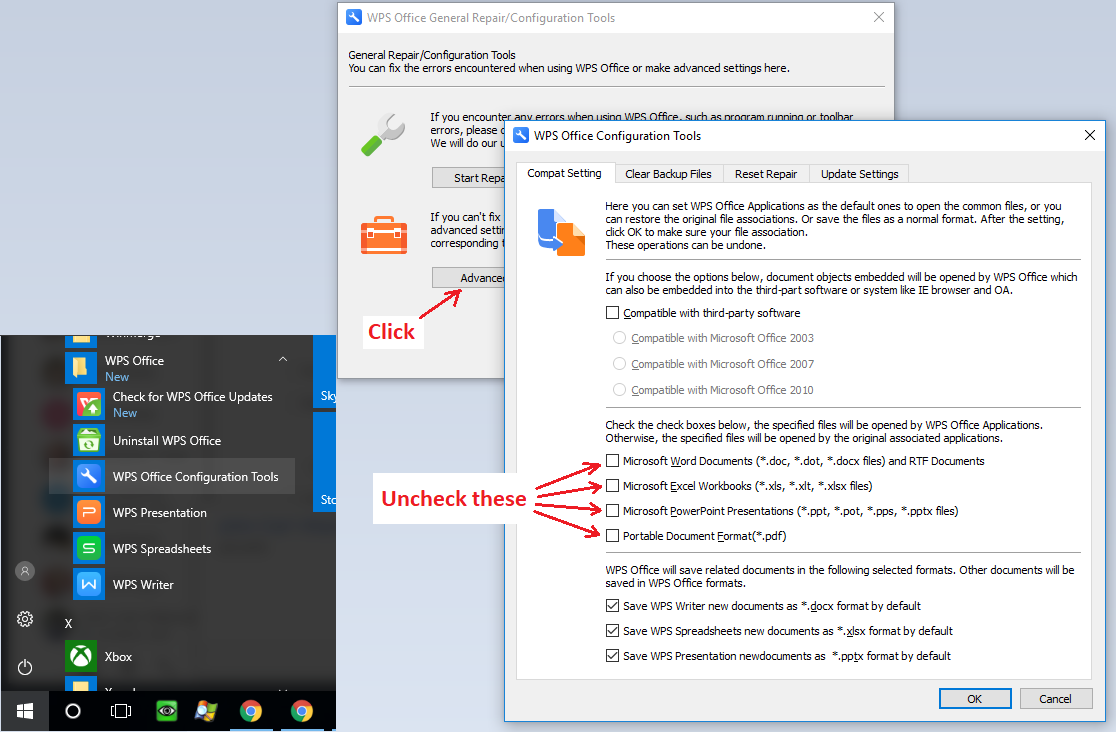The image size is (1116, 732).
Task: Toggle Microsoft PowerPoint Presentations checkbox
Action: (x=612, y=511)
